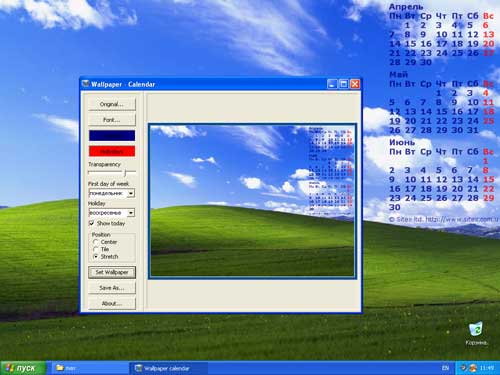Click the first system tray icon

pyautogui.click(x=463, y=368)
